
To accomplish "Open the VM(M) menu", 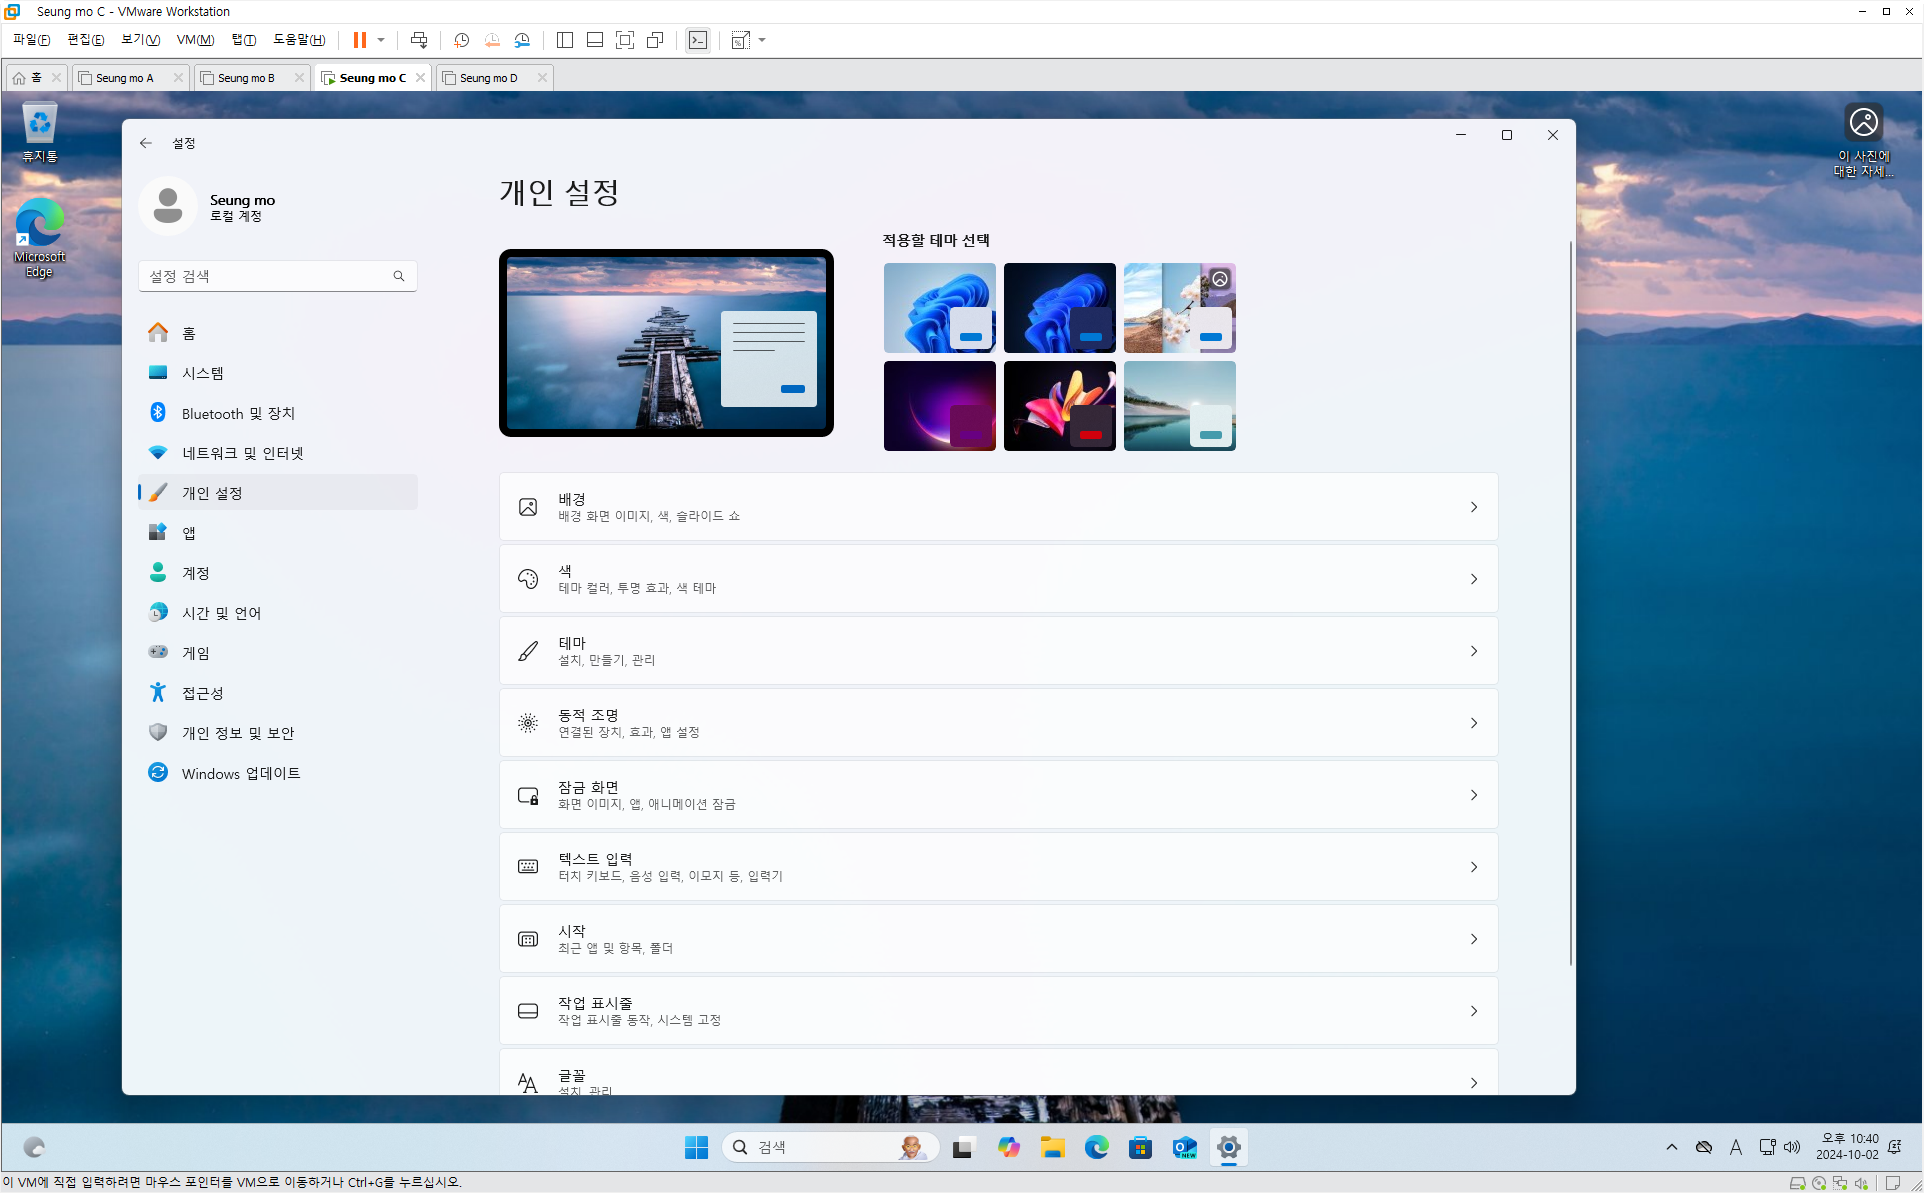I will 195,40.
